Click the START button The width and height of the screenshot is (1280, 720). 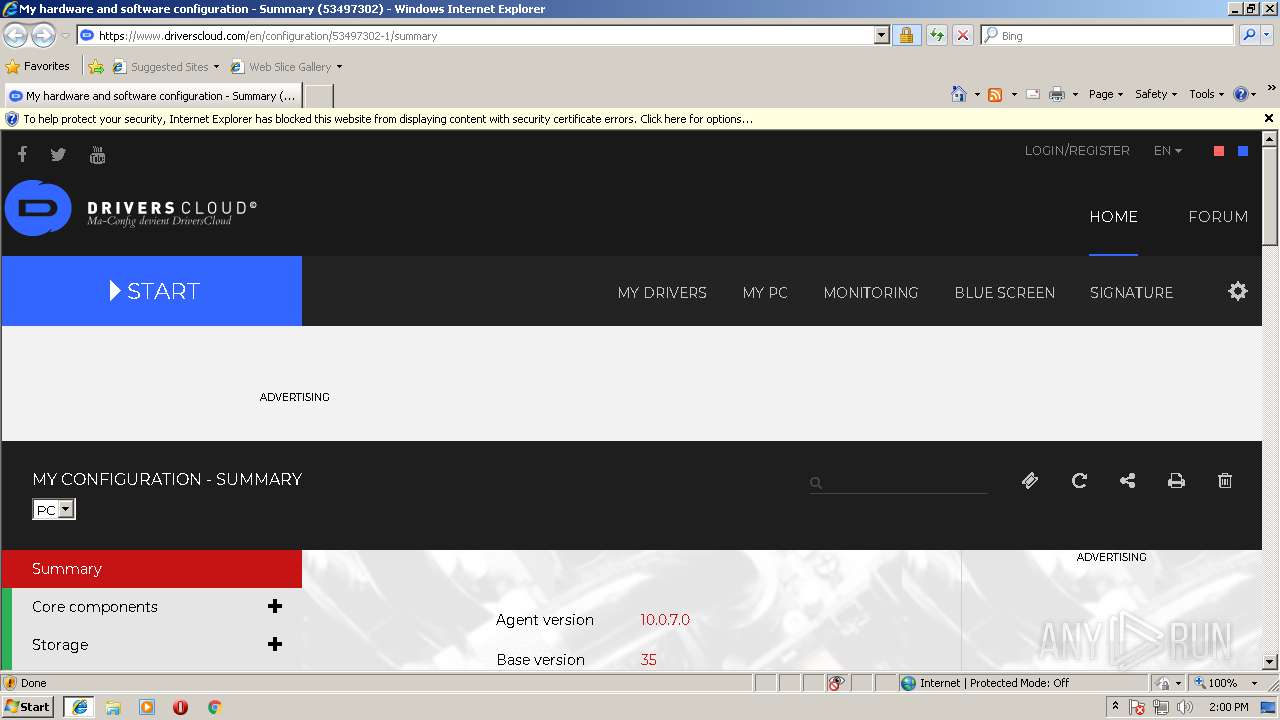[x=151, y=291]
